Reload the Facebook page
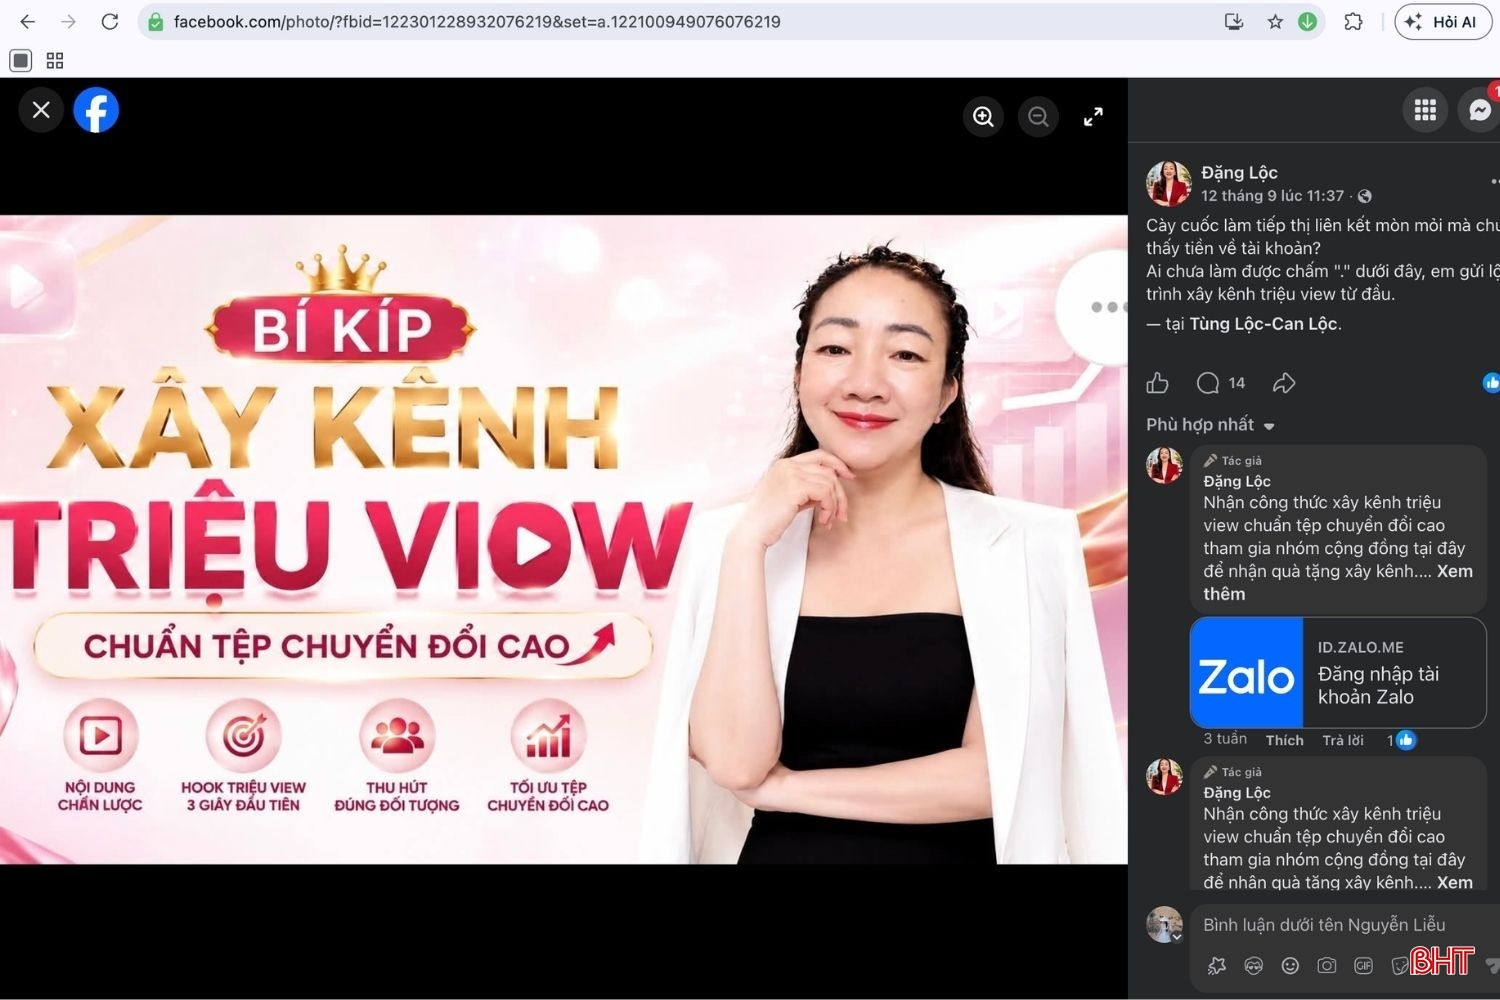Image resolution: width=1500 pixels, height=1000 pixels. [x=110, y=21]
